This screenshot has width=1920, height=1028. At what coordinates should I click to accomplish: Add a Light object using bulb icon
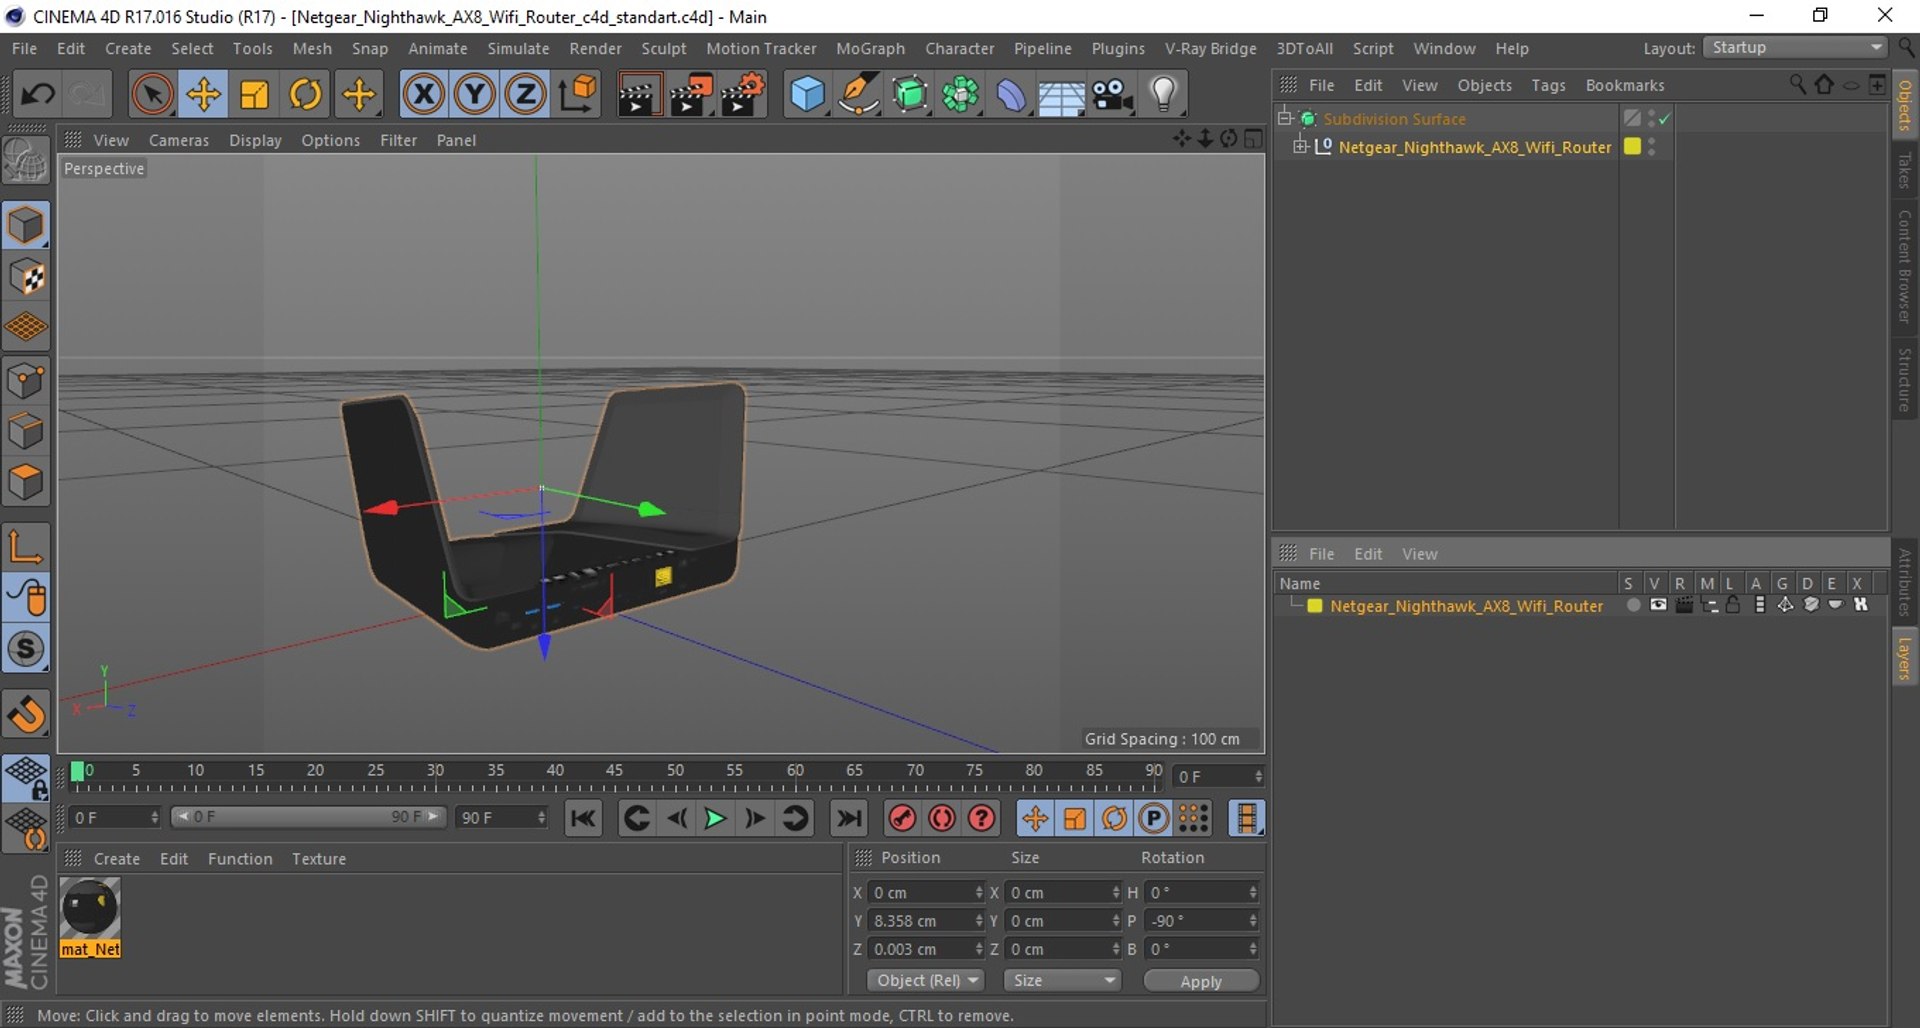[1163, 95]
